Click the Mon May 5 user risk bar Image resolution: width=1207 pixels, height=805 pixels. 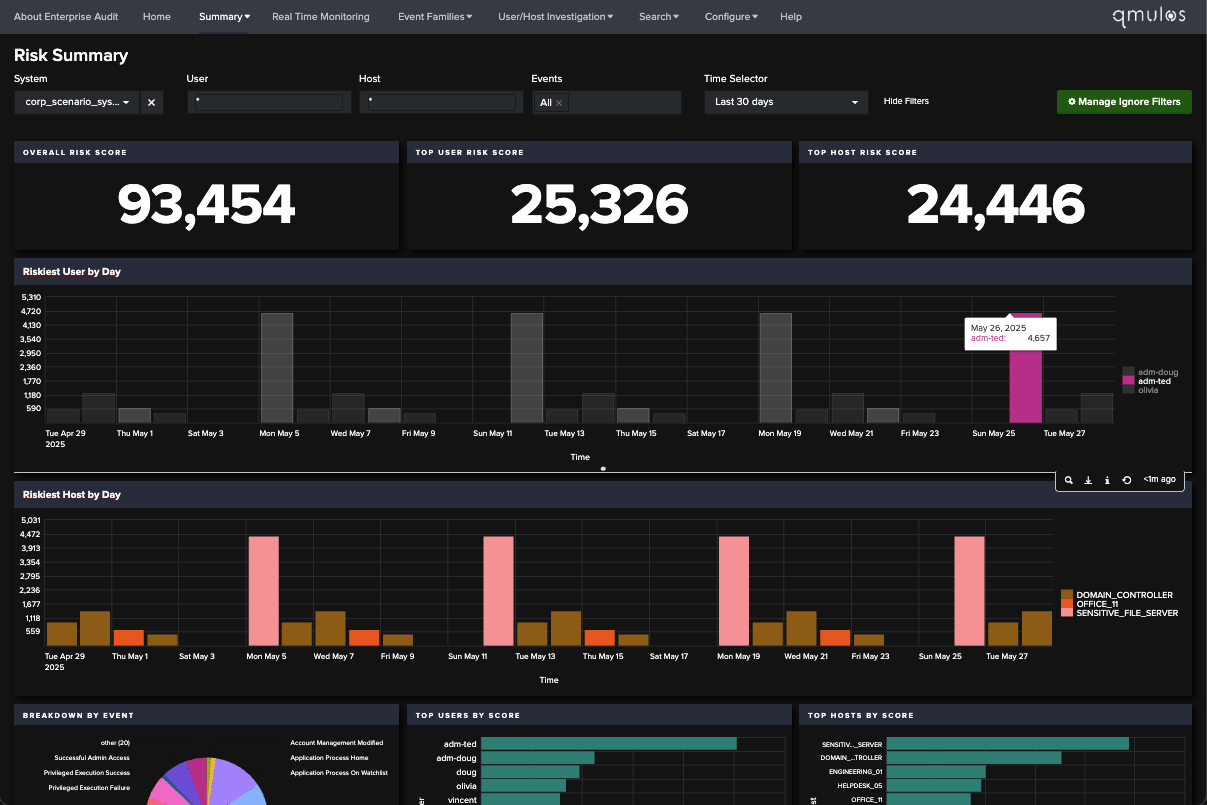pyautogui.click(x=277, y=368)
